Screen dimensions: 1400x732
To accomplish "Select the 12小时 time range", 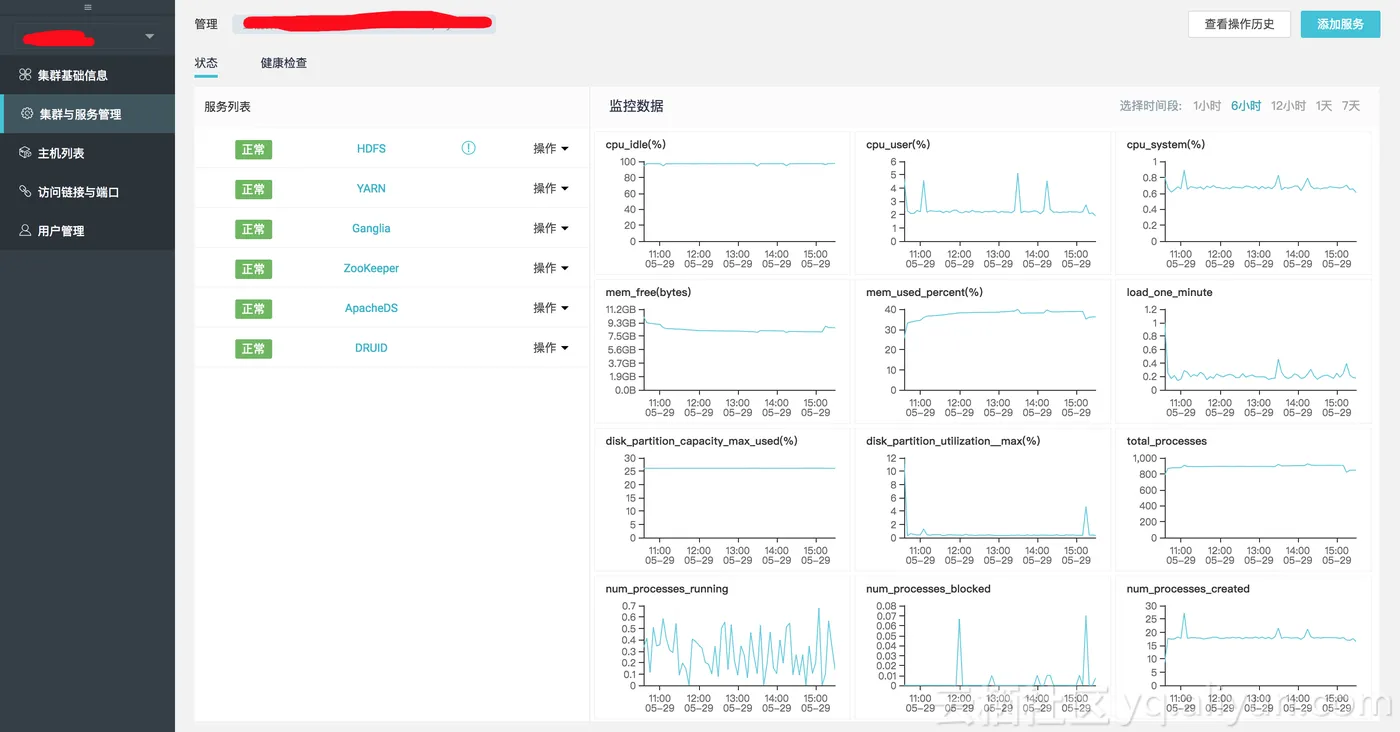I will pos(1288,106).
